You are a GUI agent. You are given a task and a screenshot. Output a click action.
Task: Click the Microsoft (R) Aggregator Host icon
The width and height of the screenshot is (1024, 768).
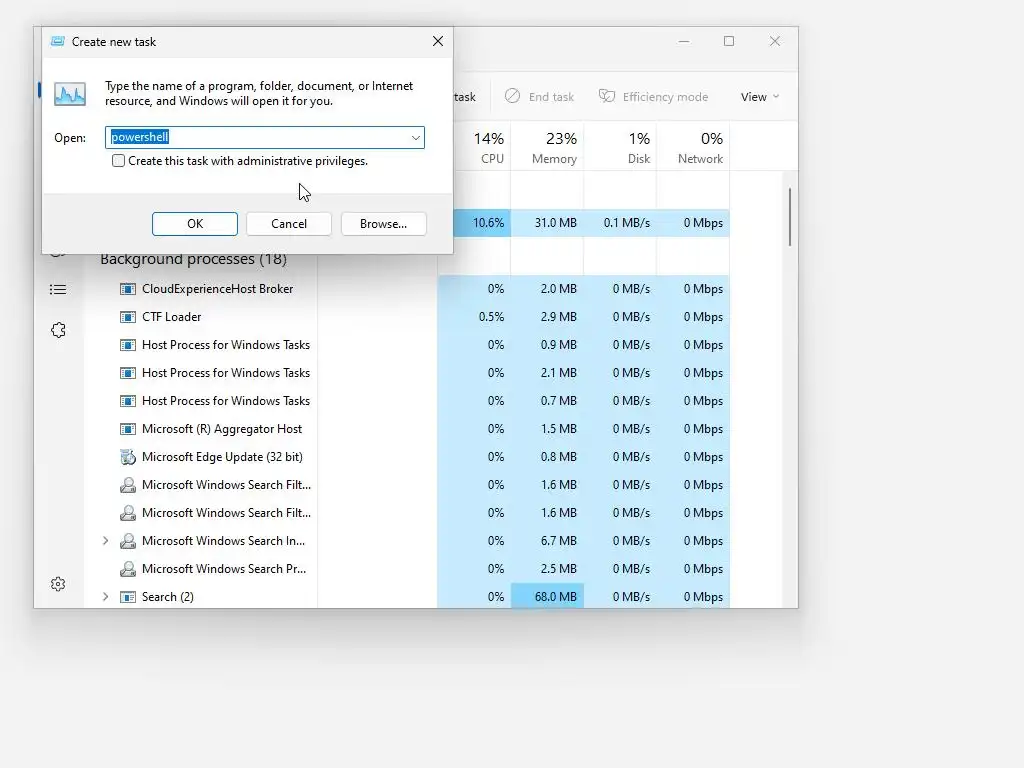click(128, 429)
